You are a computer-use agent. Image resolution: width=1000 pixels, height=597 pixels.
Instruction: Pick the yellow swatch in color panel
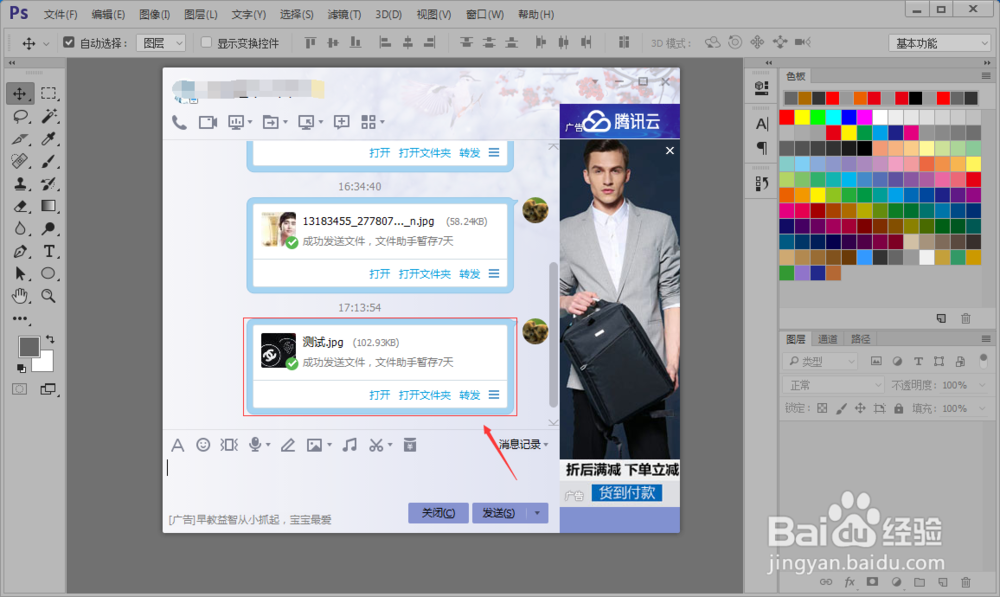802,117
